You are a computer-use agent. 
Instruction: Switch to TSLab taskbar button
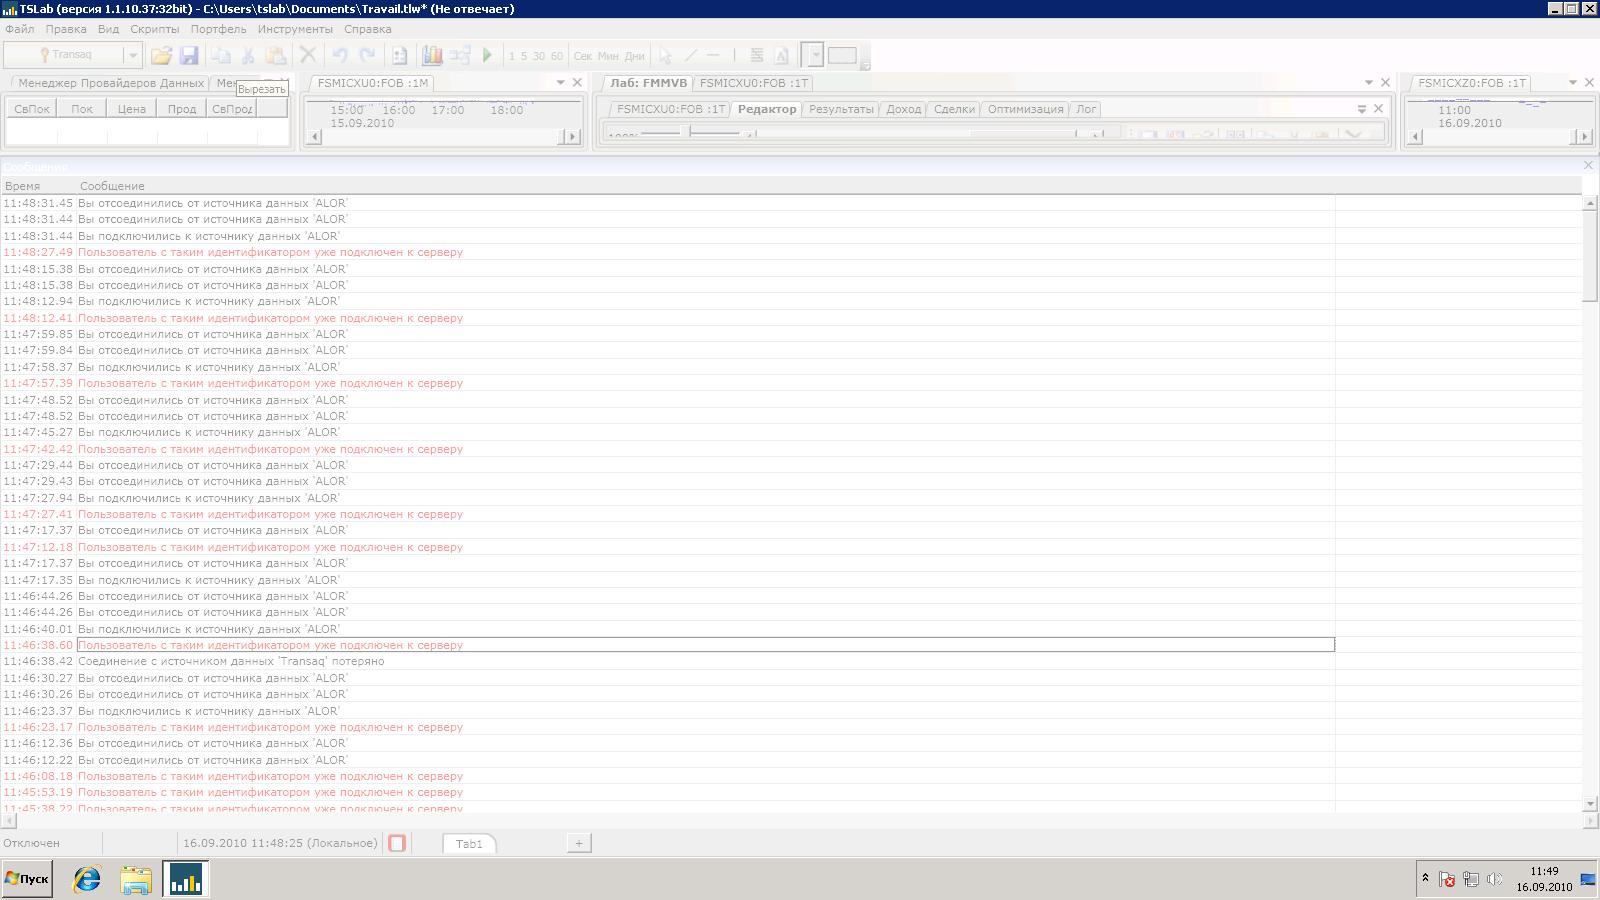(x=186, y=879)
